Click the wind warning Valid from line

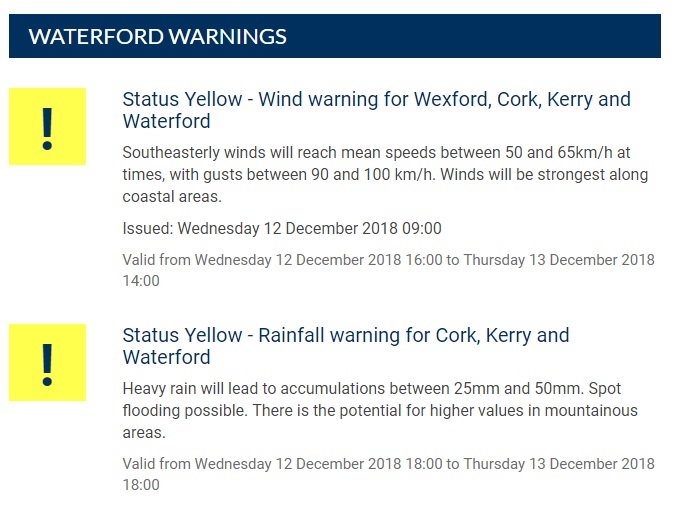pyautogui.click(x=388, y=270)
